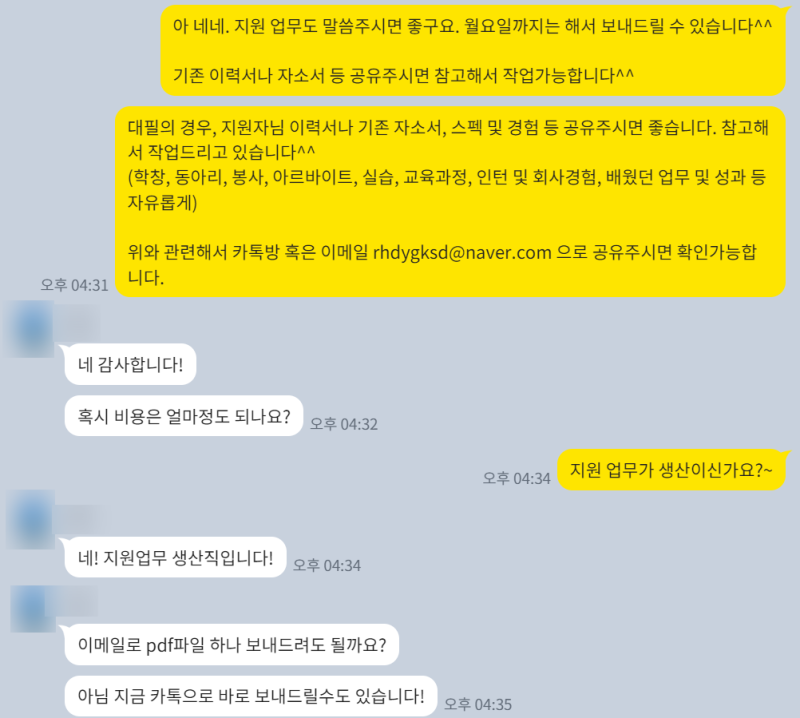The image size is (800, 718).
Task: Click the 오후 04:32 timestamp
Action: click(344, 424)
